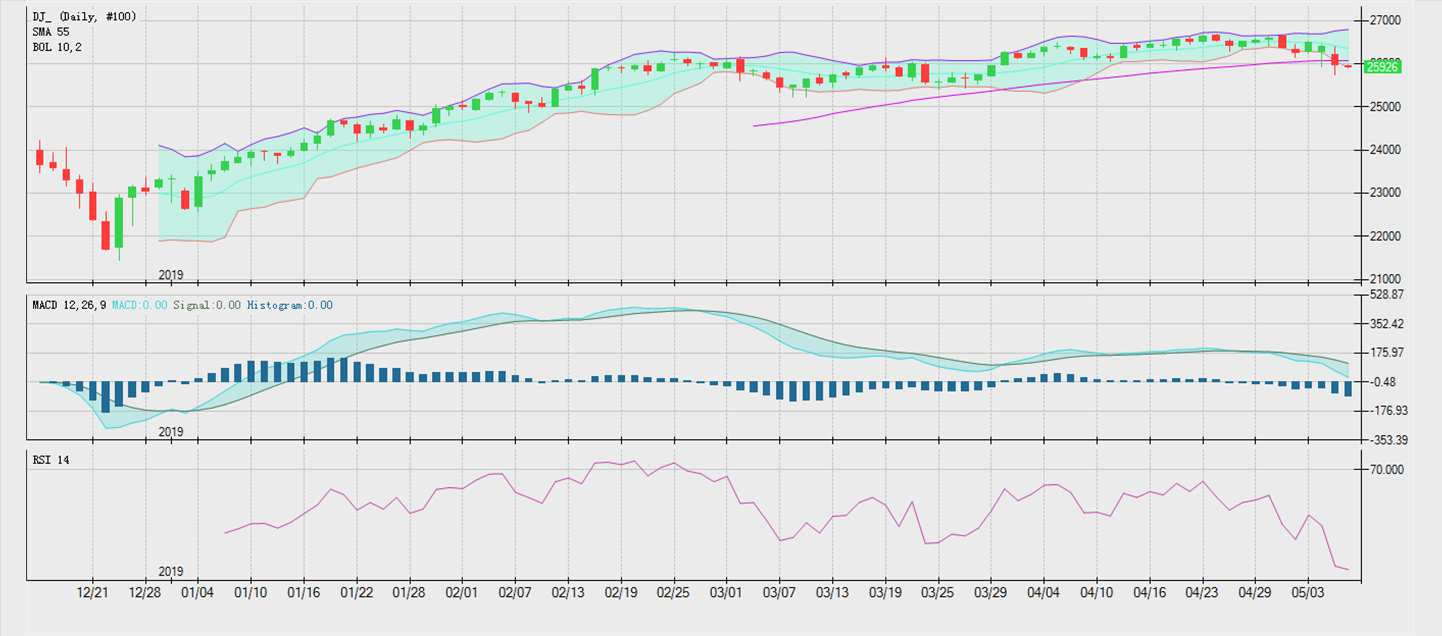Click the 03/25 date axis label
Viewport: 1442px width, 636px height.
[x=937, y=593]
